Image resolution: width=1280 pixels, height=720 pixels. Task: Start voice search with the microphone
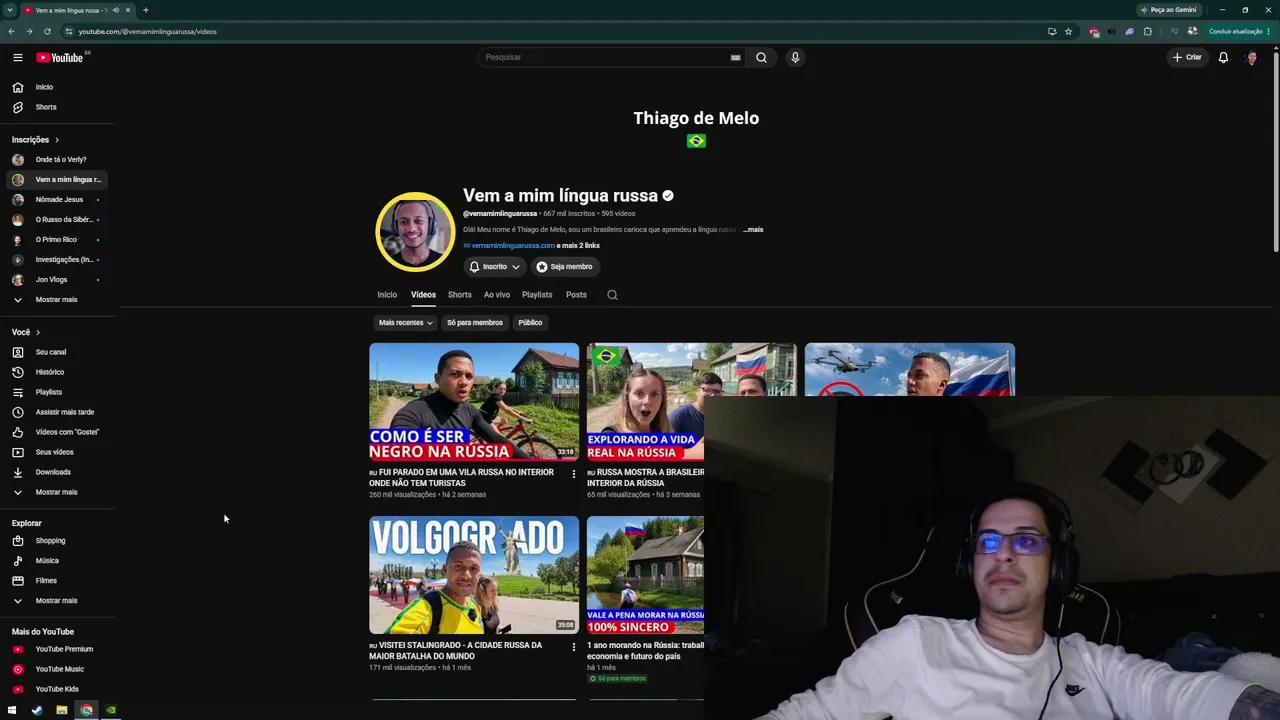coord(795,57)
